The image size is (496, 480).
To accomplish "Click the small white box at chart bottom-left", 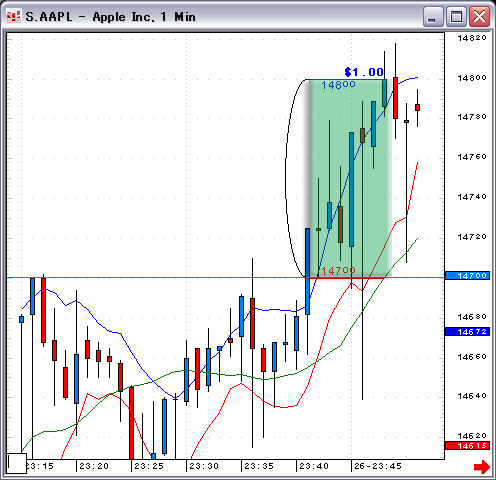I will pos(16,463).
